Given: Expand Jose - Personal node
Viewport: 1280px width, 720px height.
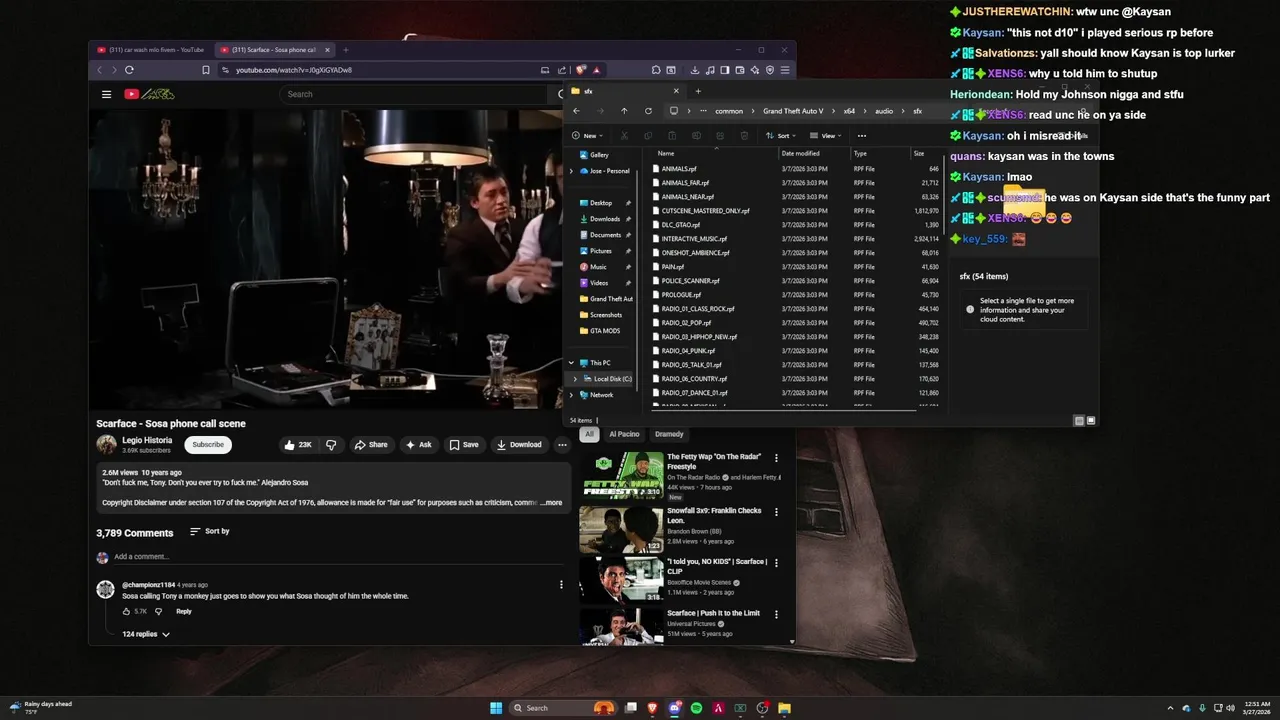Looking at the screenshot, I should tap(571, 171).
